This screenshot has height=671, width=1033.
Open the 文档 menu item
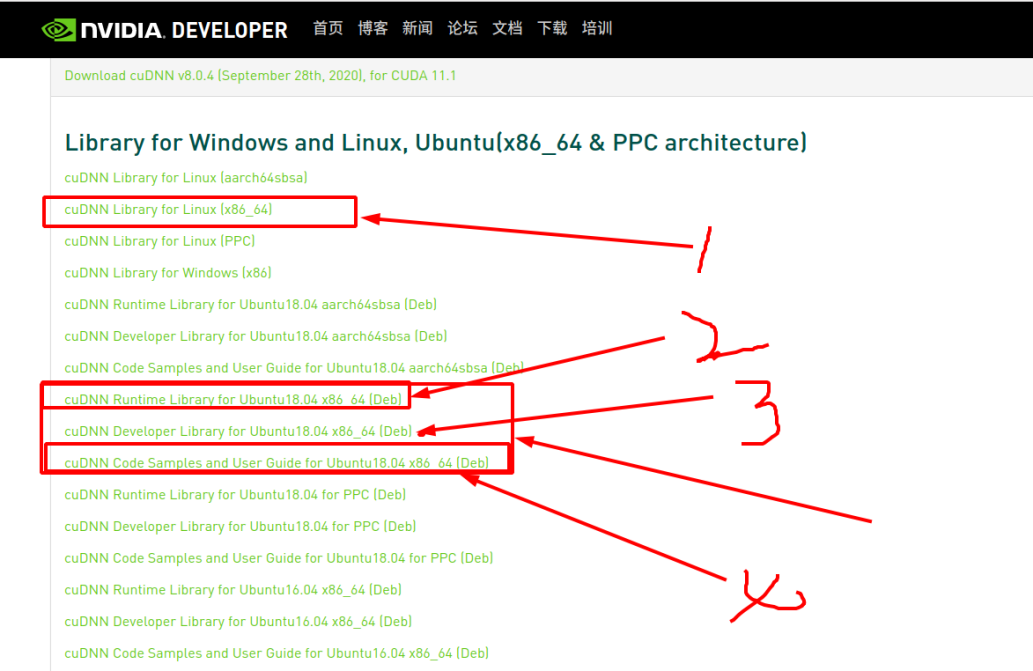(507, 29)
